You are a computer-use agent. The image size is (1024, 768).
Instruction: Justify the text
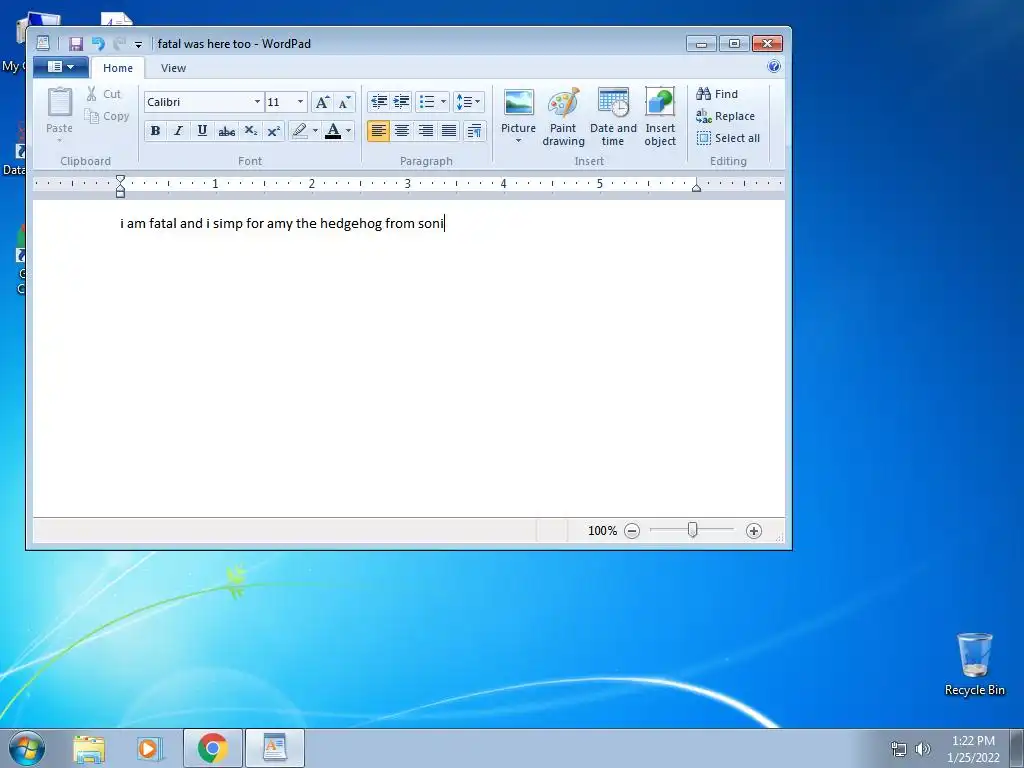pos(449,131)
